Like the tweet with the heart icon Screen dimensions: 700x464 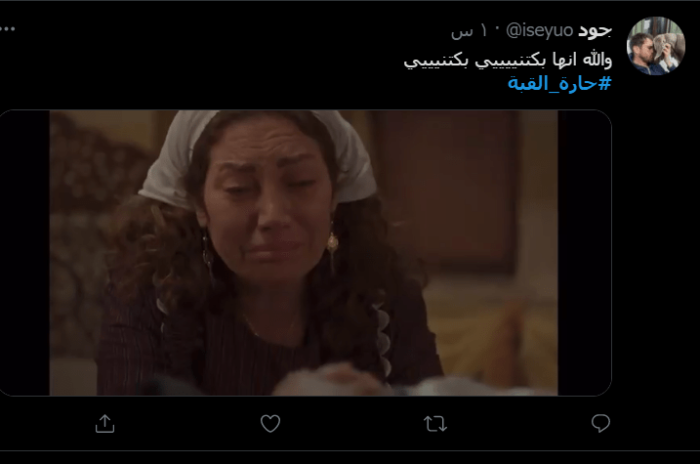coord(270,423)
